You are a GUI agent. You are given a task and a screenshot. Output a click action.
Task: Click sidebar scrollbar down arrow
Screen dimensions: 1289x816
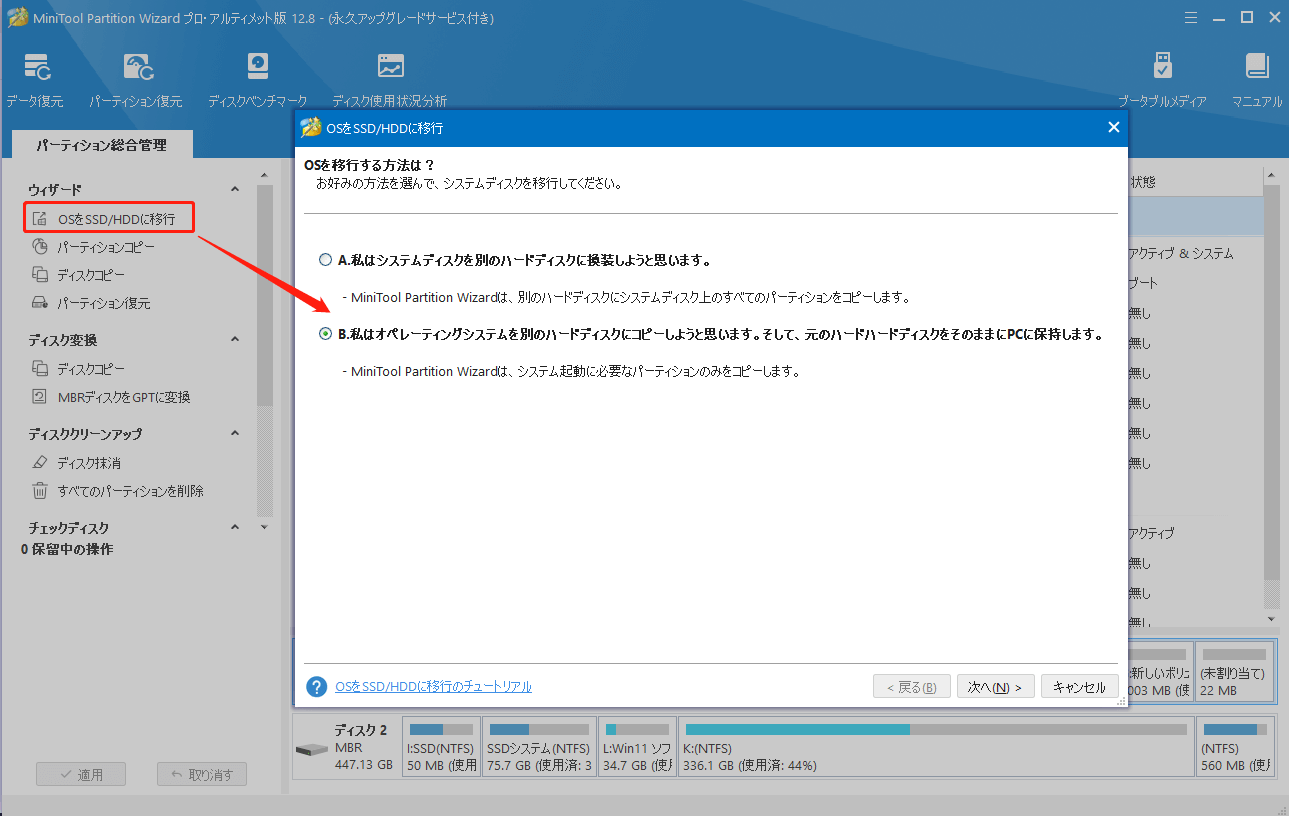click(264, 526)
